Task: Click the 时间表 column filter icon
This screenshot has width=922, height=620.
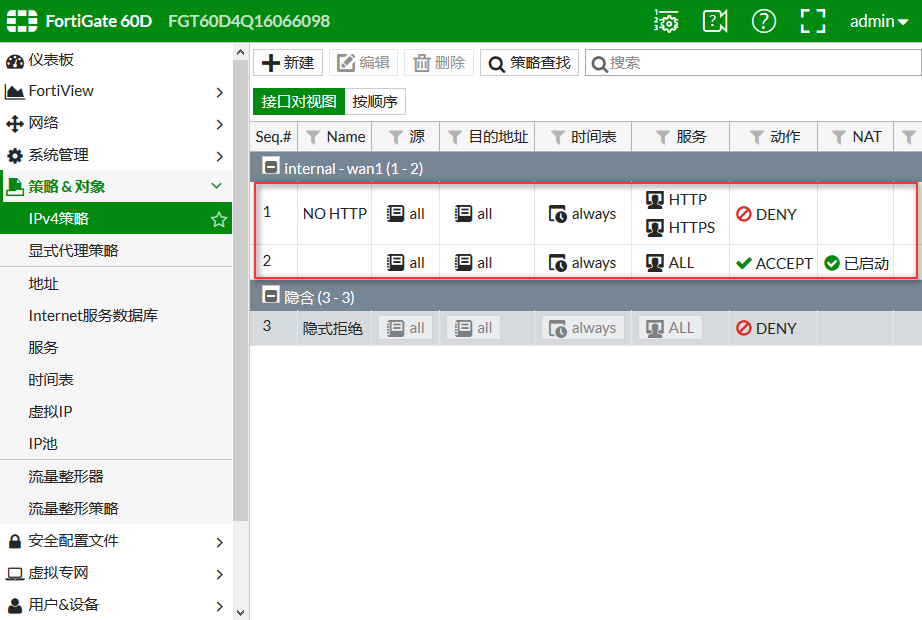Action: (557, 138)
